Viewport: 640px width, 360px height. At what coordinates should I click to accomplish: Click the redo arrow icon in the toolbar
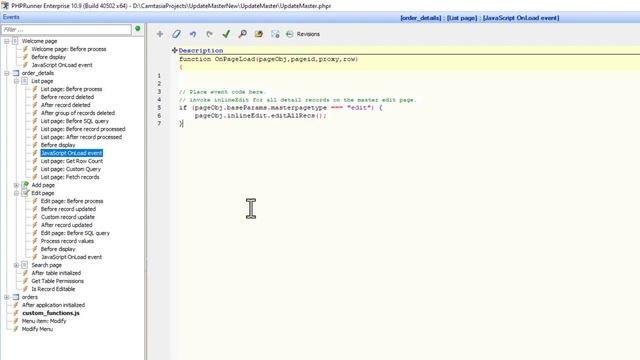[x=209, y=34]
